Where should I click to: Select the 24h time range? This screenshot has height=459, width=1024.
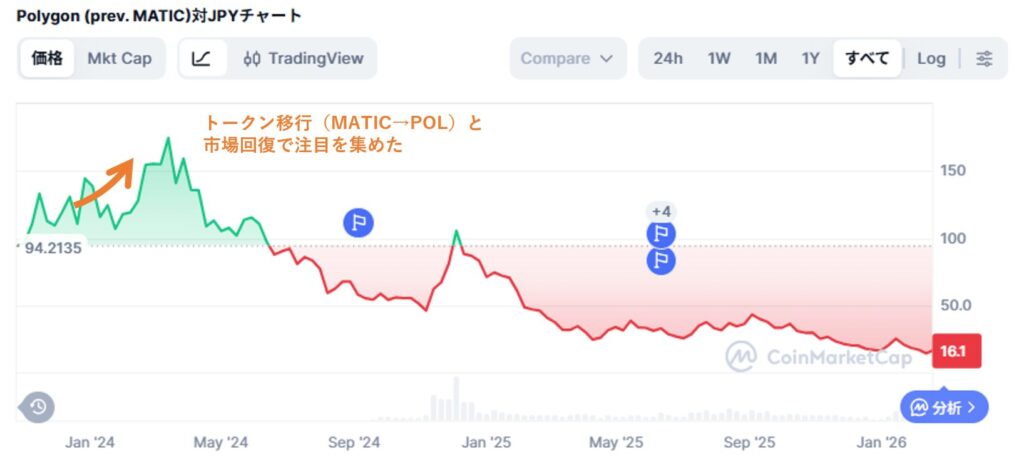[668, 59]
